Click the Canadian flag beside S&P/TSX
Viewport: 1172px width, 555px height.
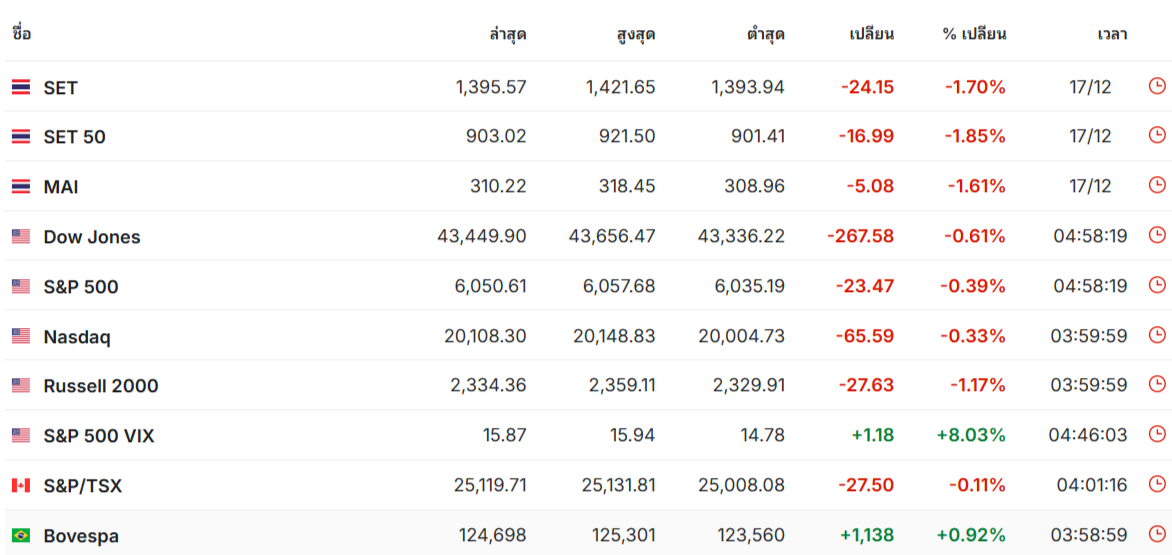point(21,486)
